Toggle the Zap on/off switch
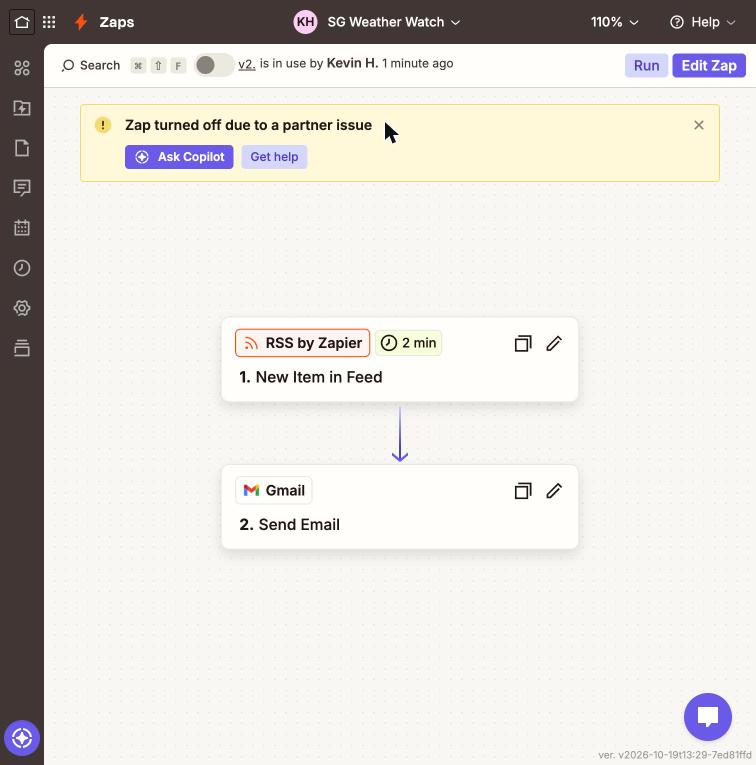The height and width of the screenshot is (765, 756). 214,65
